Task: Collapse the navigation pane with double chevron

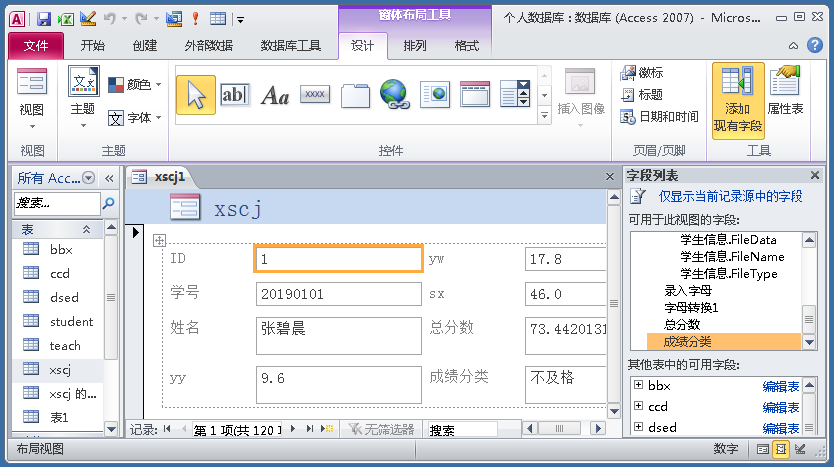Action: (109, 178)
